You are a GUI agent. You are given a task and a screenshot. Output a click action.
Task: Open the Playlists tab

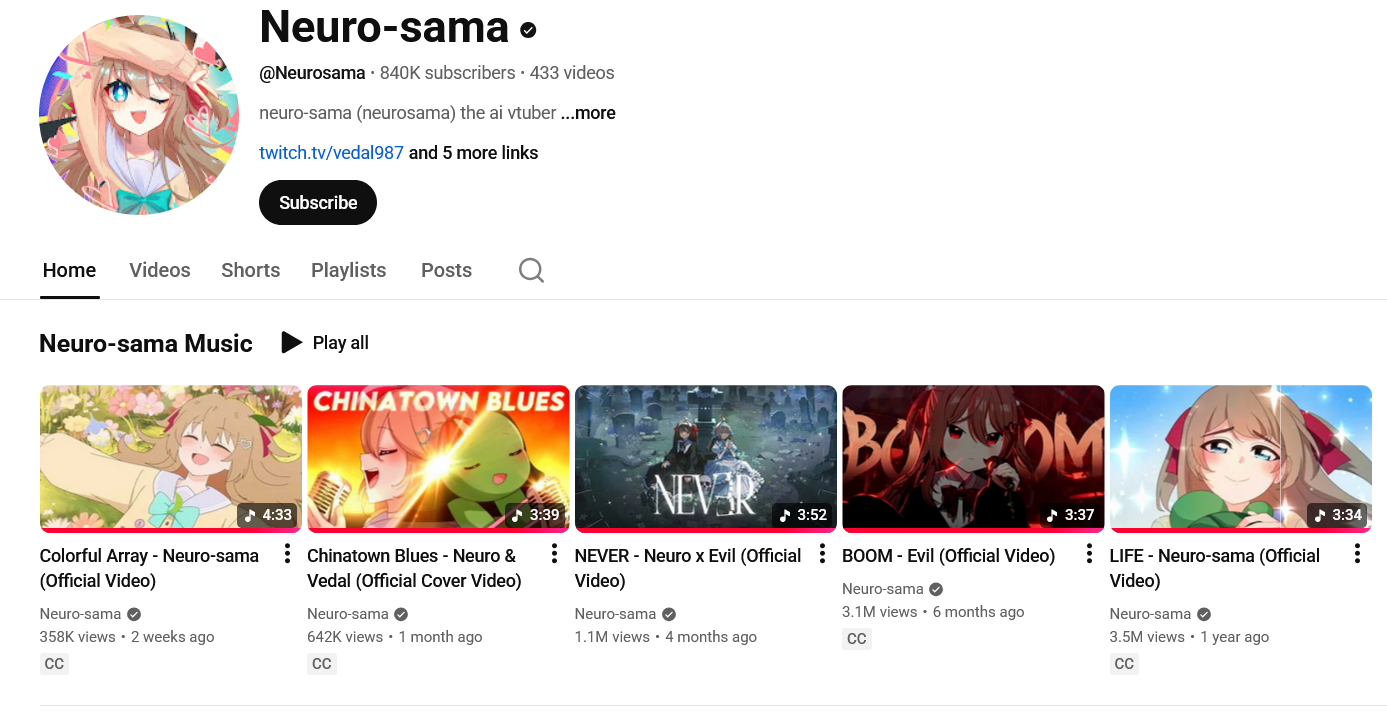(349, 270)
